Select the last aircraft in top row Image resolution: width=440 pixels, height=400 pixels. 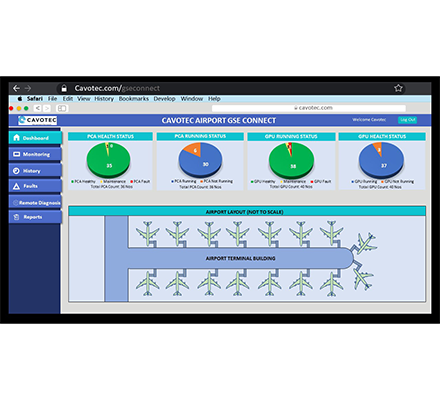(332, 232)
